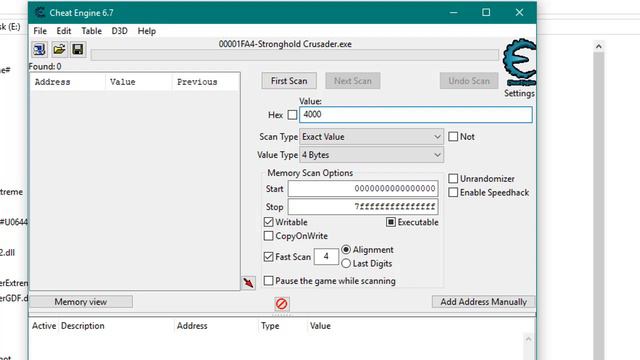The height and width of the screenshot is (360, 640).
Task: Click the Start address field
Action: pyautogui.click(x=363, y=189)
